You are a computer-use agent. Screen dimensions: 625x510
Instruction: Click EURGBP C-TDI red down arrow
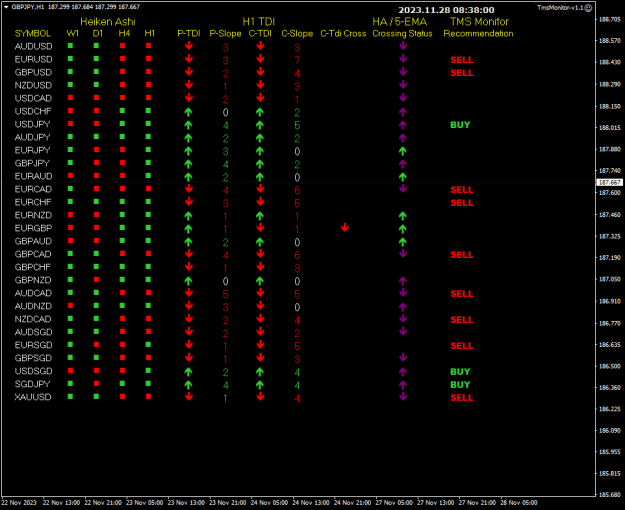click(260, 227)
